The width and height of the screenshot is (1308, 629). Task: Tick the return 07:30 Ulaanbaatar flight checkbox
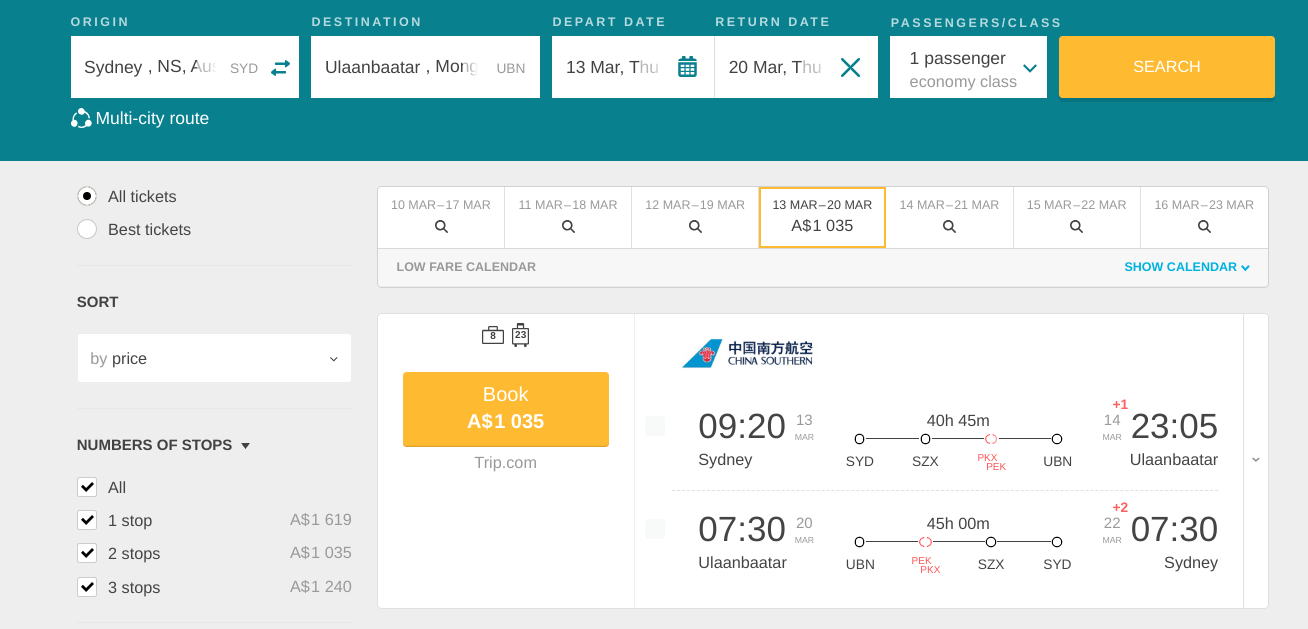[x=655, y=529]
